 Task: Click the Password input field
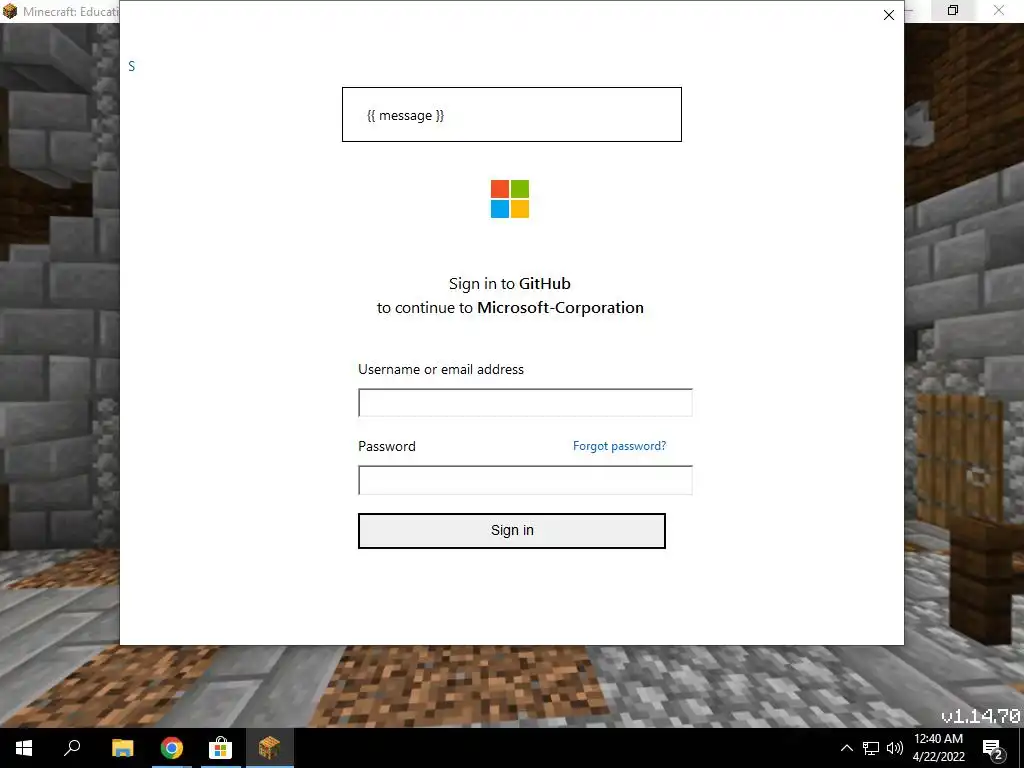(525, 480)
